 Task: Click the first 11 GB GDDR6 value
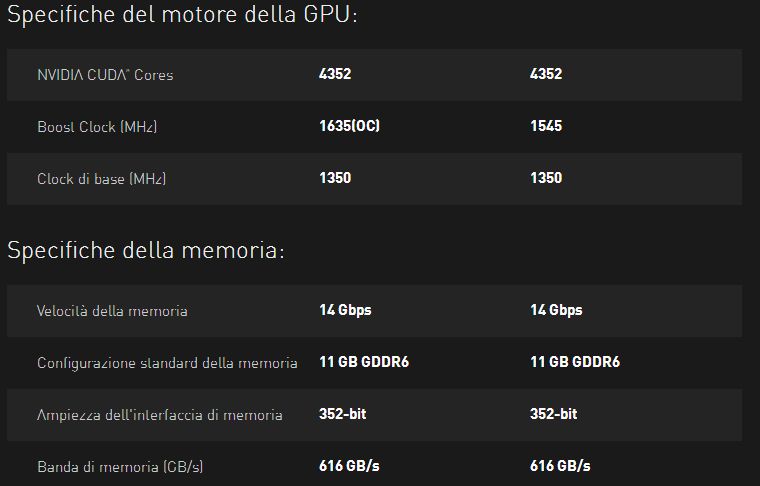364,362
